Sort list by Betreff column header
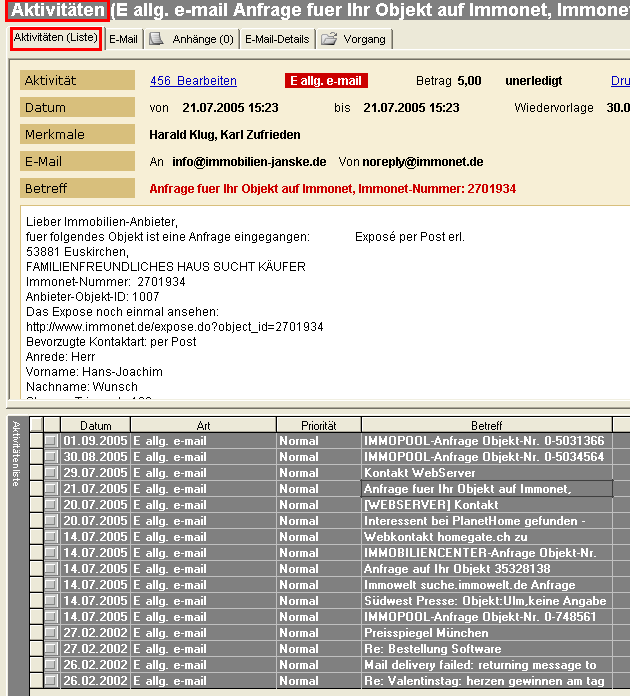 pos(487,426)
